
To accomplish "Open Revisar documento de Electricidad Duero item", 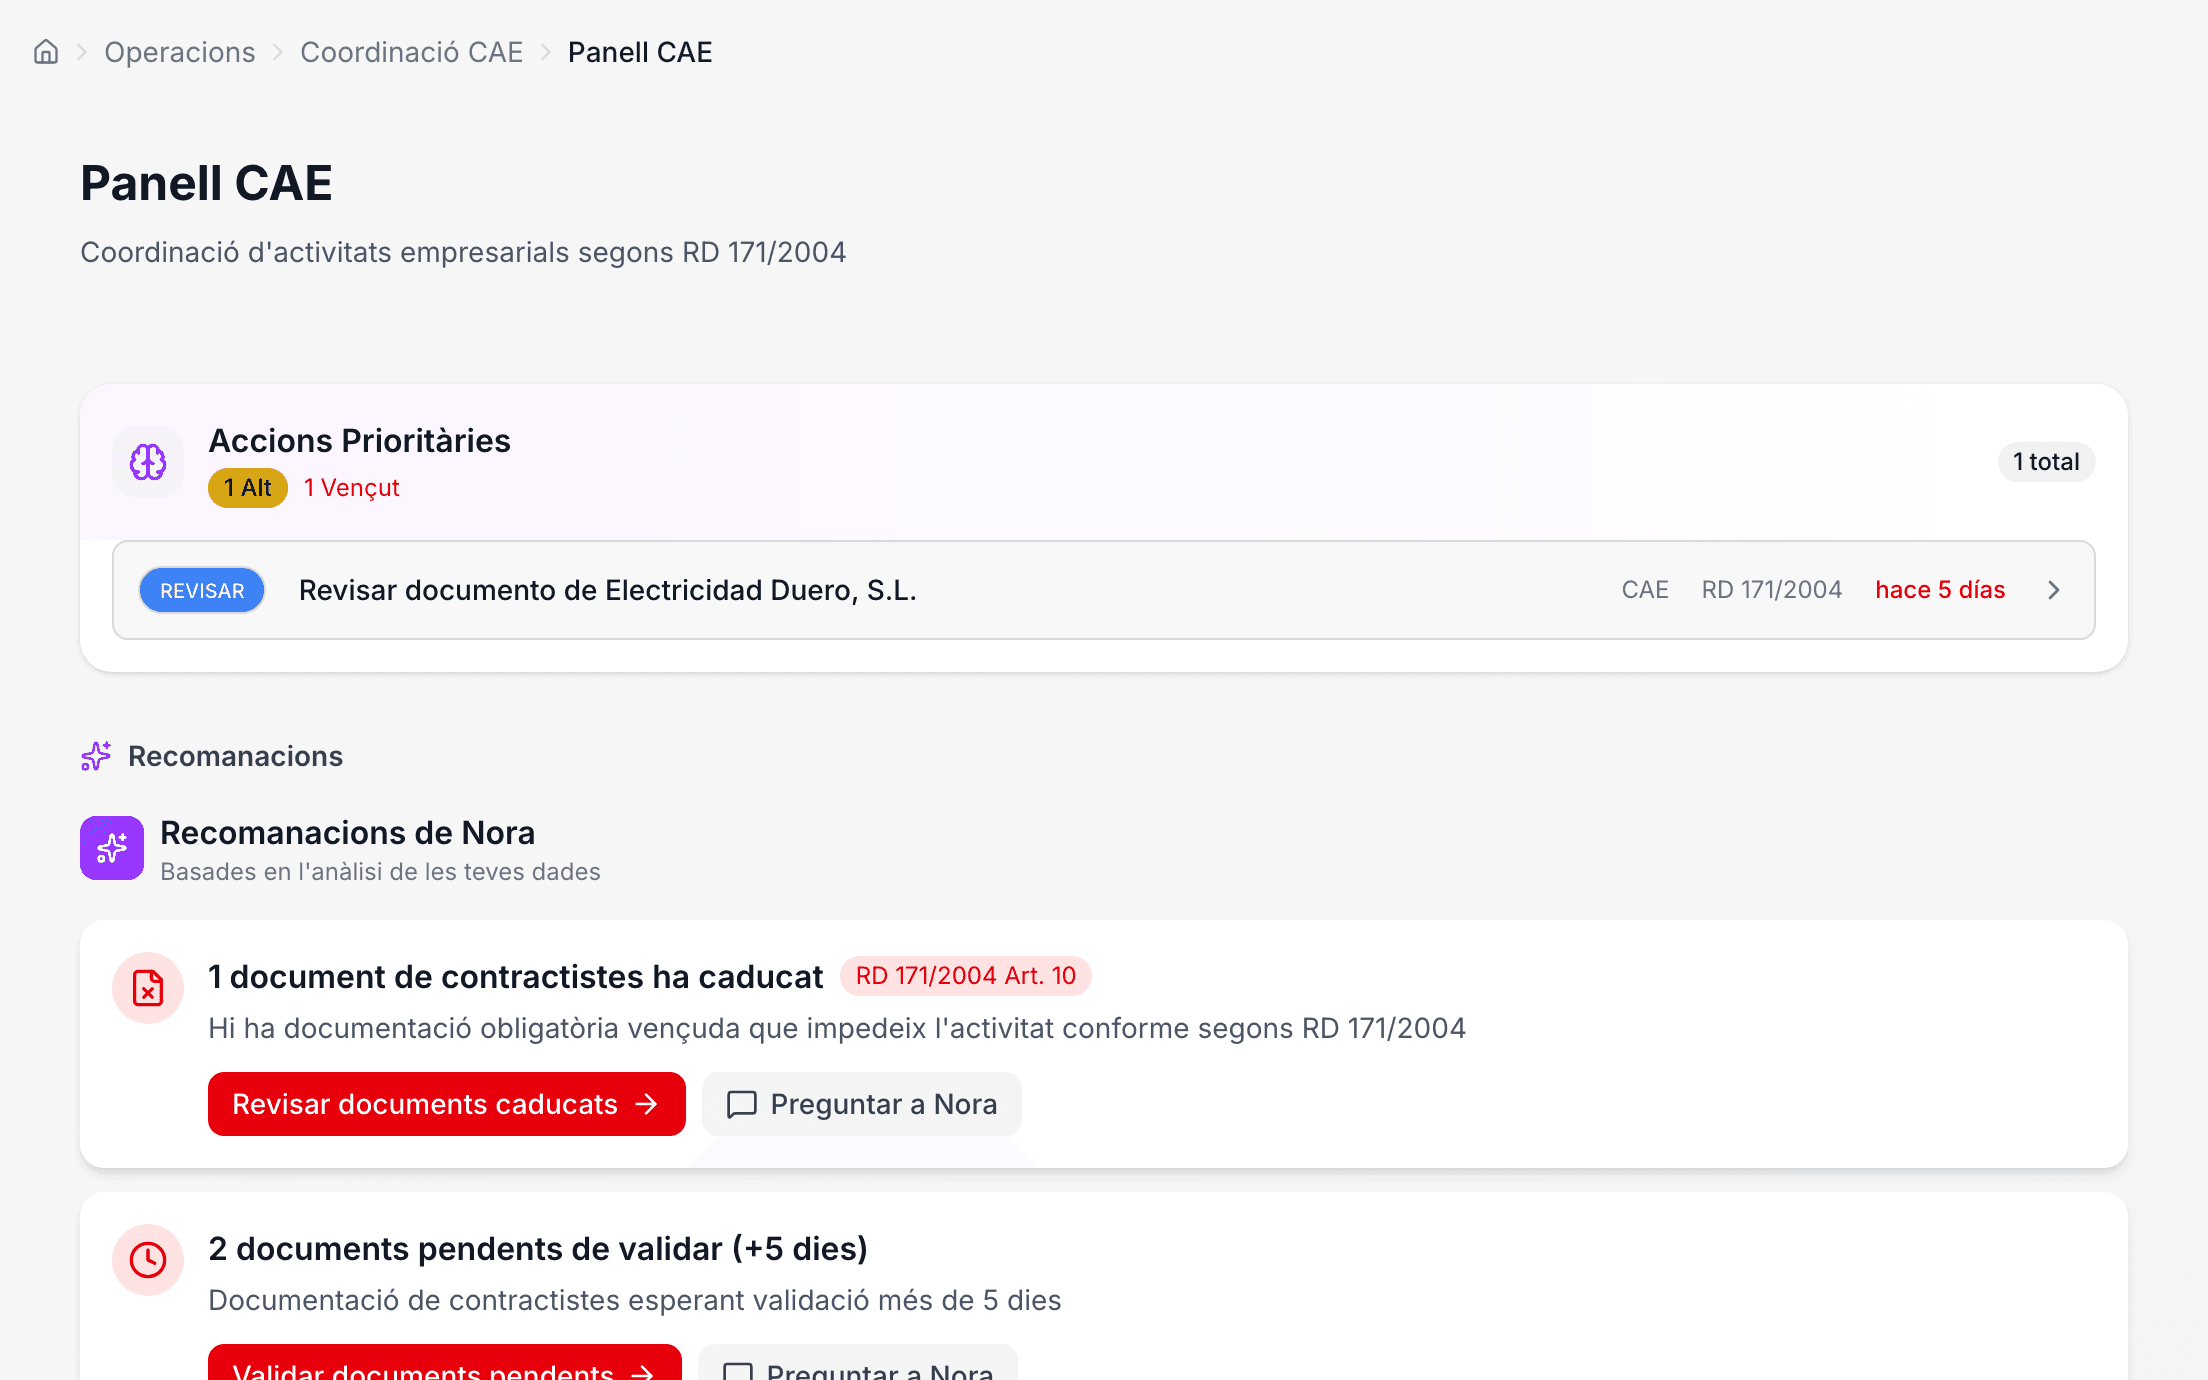I will click(x=1104, y=590).
